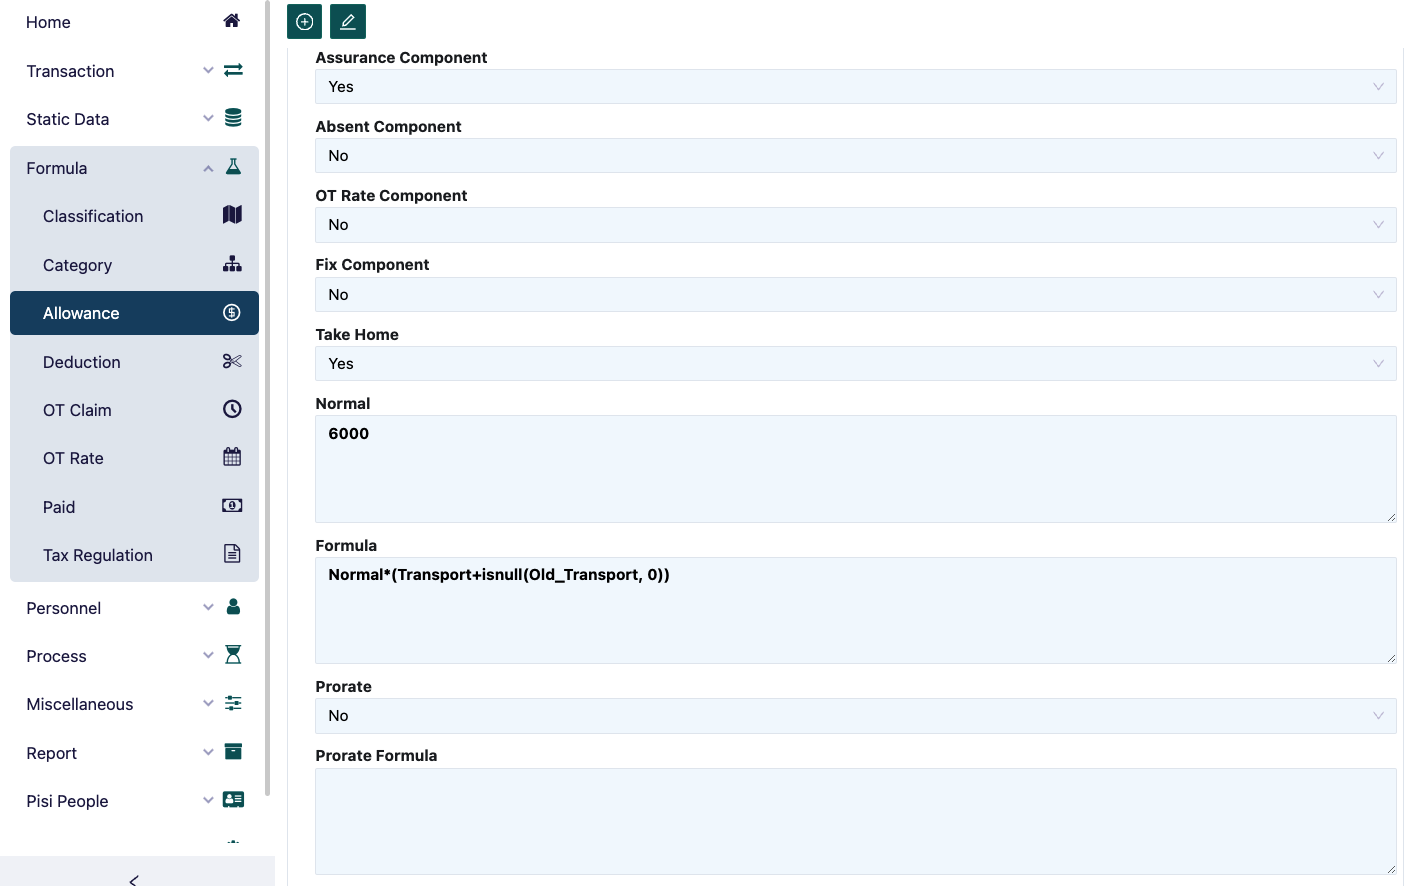Expand the Transaction section chevron
Viewport: 1407px width, 886px height.
pyautogui.click(x=208, y=70)
